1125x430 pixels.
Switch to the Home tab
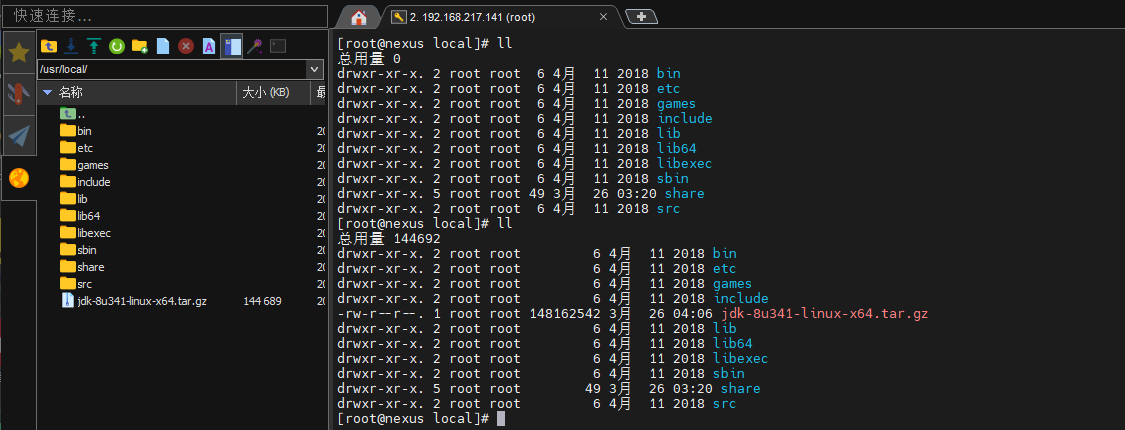358,17
